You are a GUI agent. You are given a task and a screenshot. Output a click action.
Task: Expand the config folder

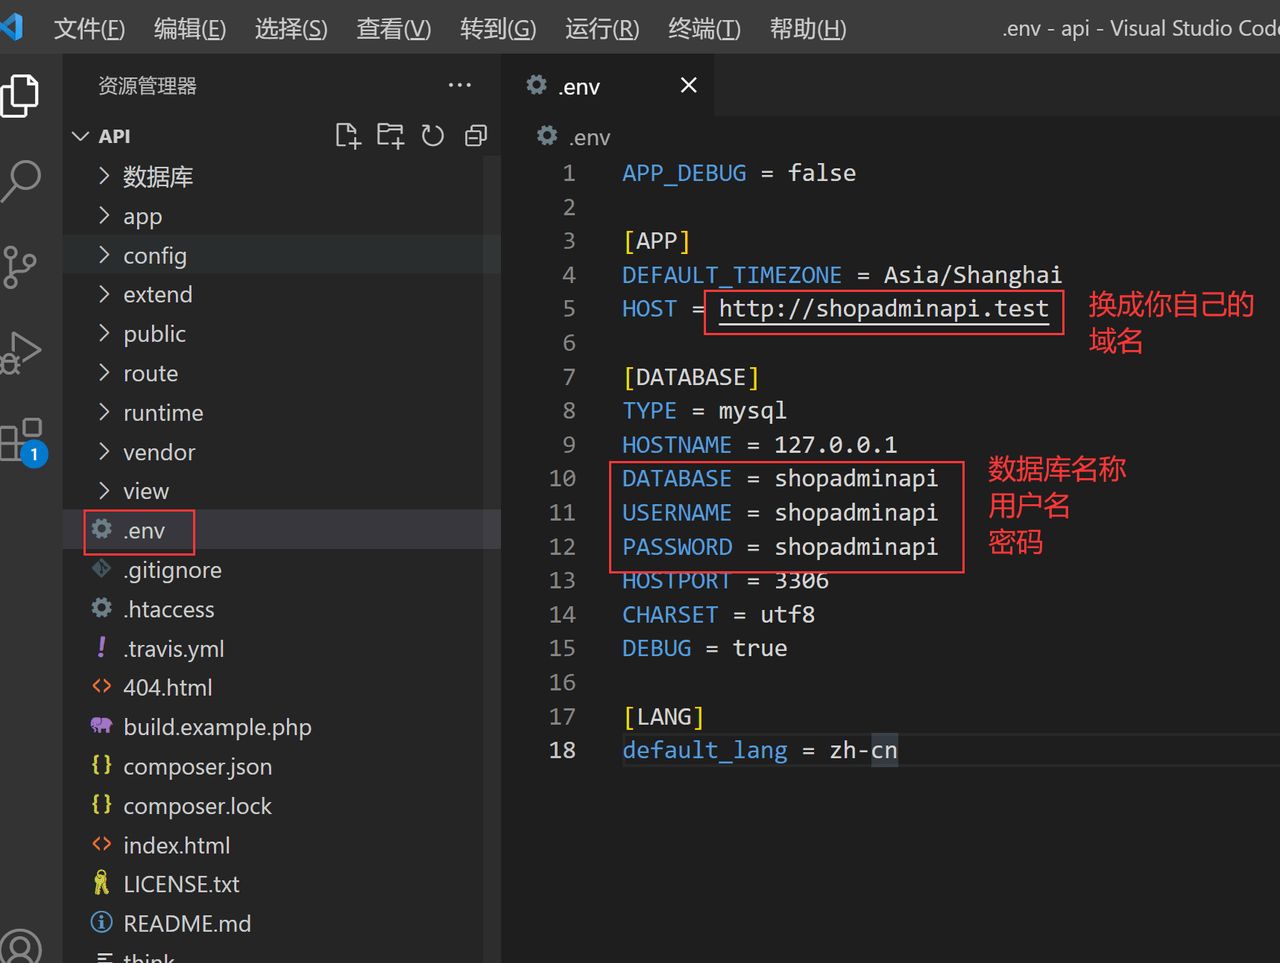(104, 255)
